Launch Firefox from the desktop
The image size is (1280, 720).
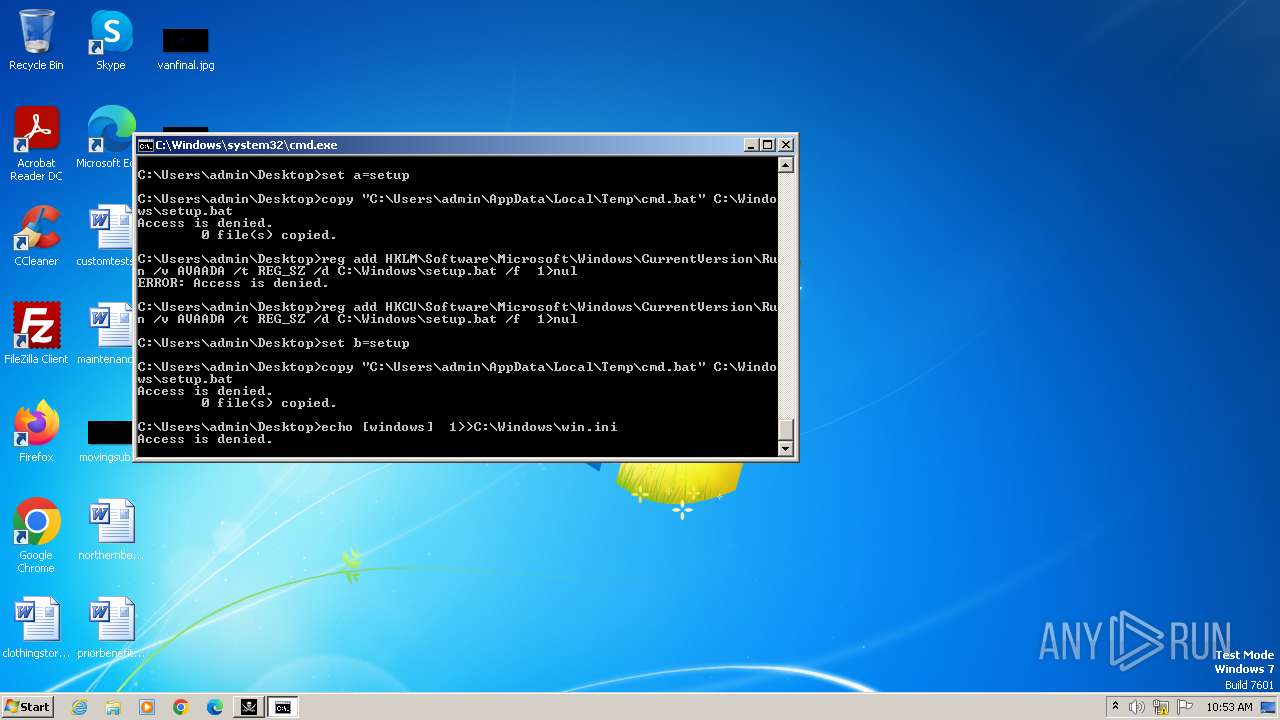[x=36, y=432]
